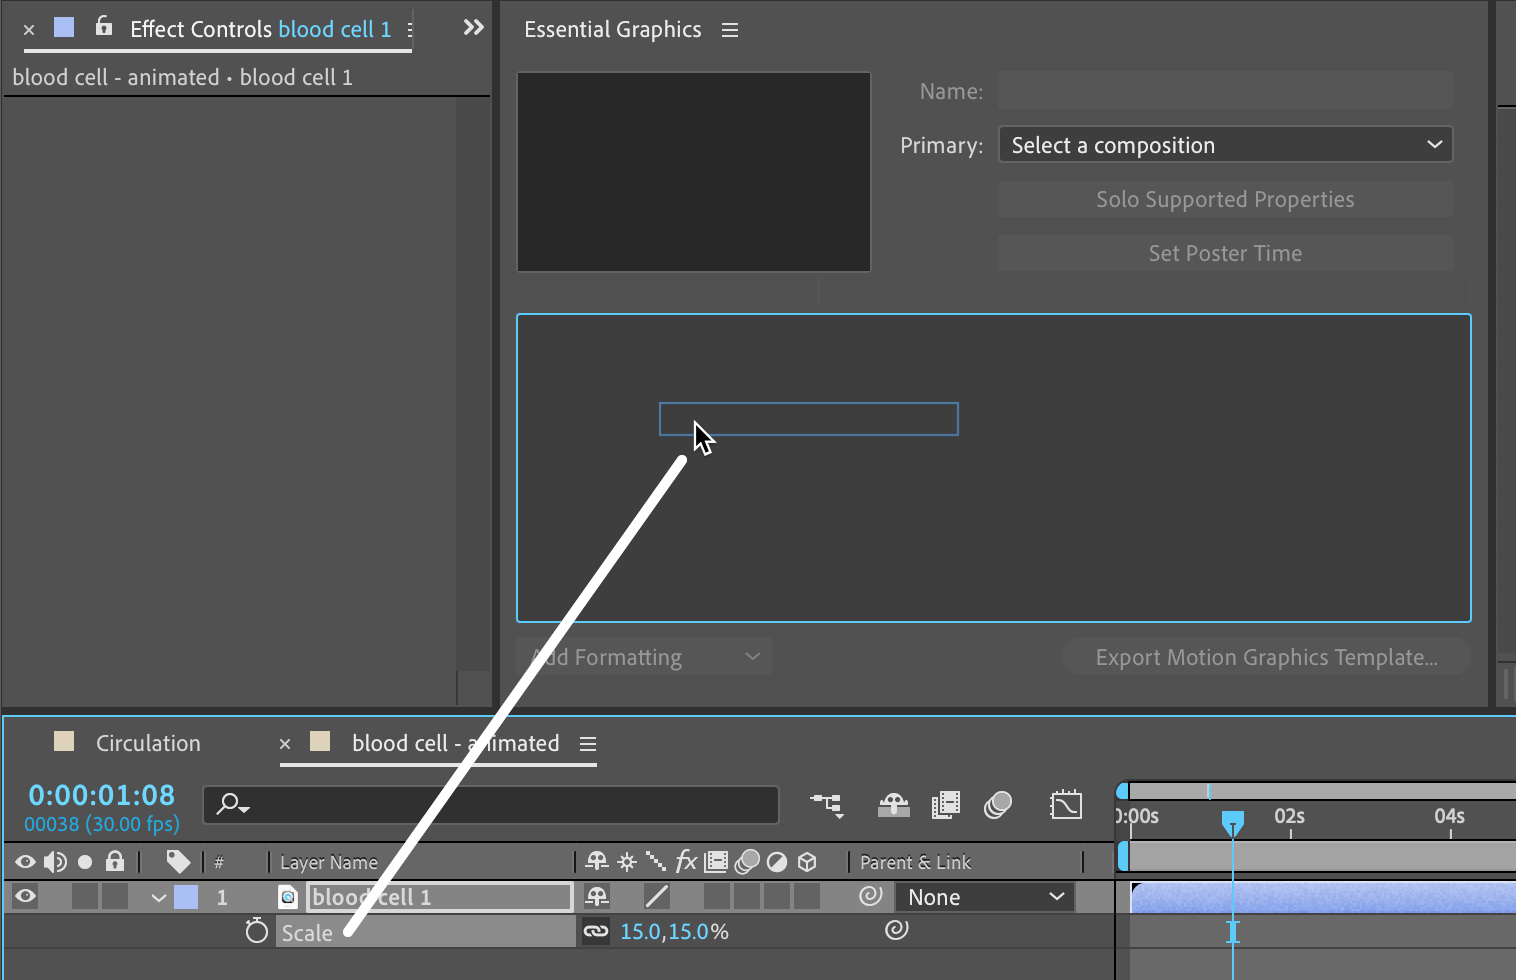Image resolution: width=1516 pixels, height=980 pixels.
Task: Click the Set Poster Time button
Action: pyautogui.click(x=1225, y=253)
